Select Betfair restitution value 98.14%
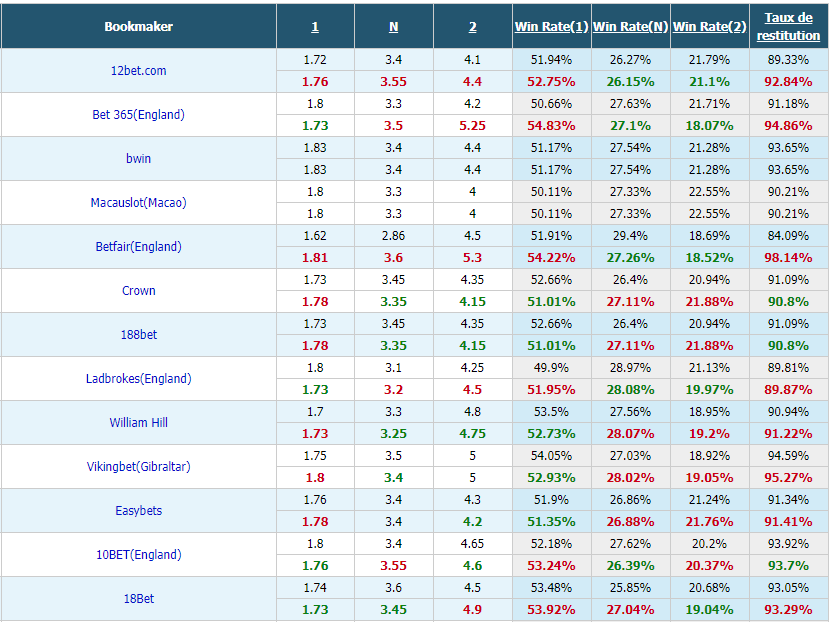Screen dimensions: 830x622 click(788, 257)
